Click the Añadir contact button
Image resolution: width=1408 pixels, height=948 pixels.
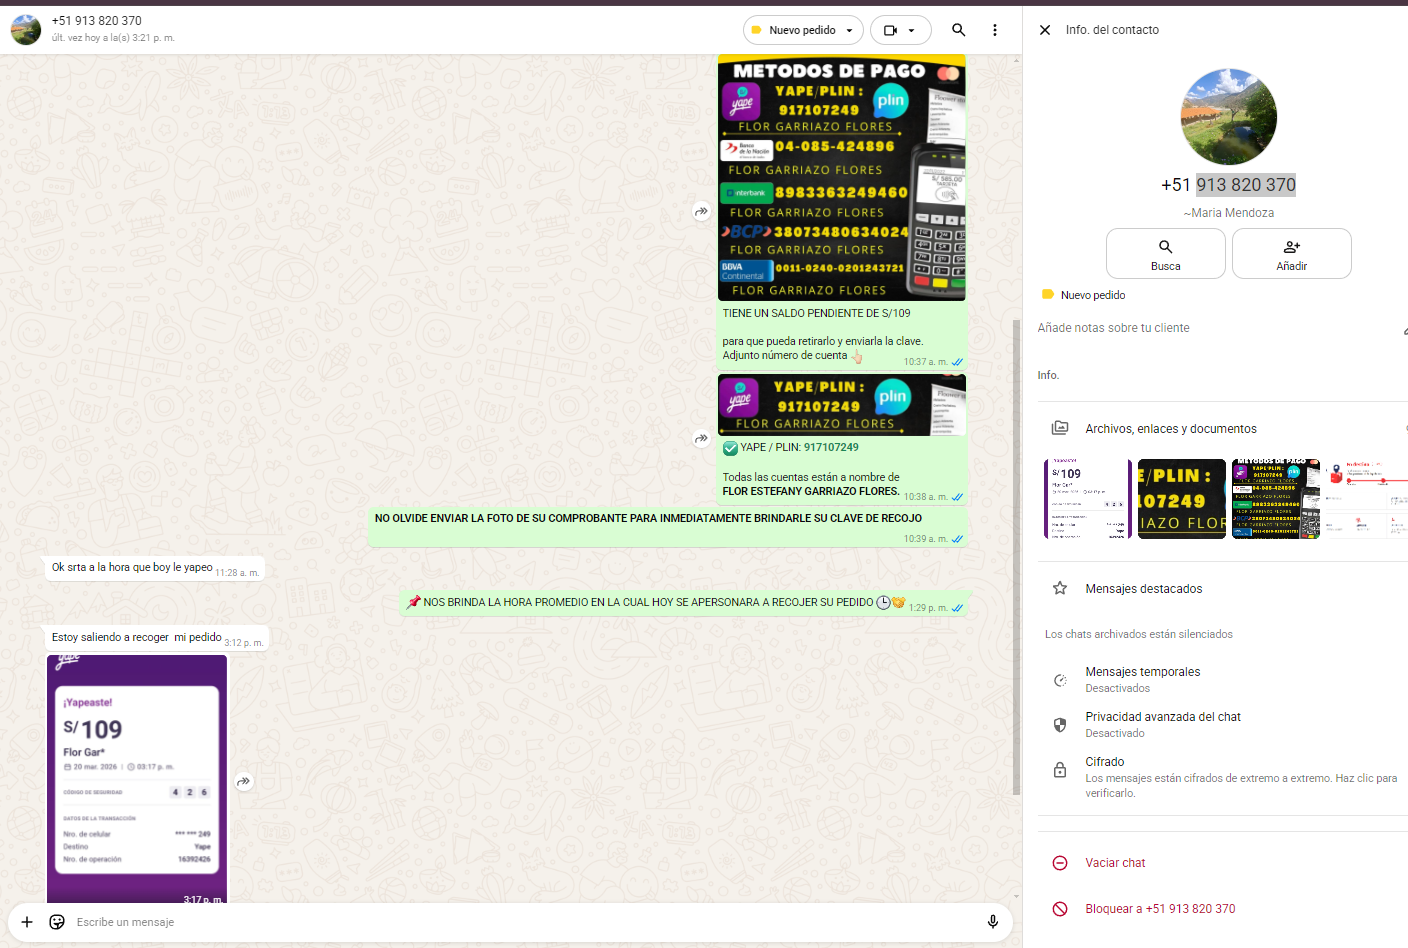tap(1291, 254)
